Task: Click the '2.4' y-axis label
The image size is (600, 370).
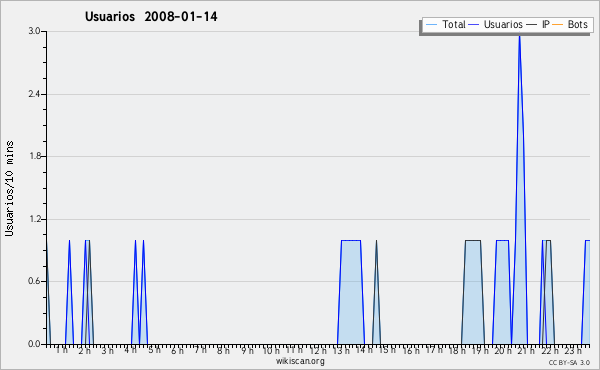Action: (x=34, y=94)
